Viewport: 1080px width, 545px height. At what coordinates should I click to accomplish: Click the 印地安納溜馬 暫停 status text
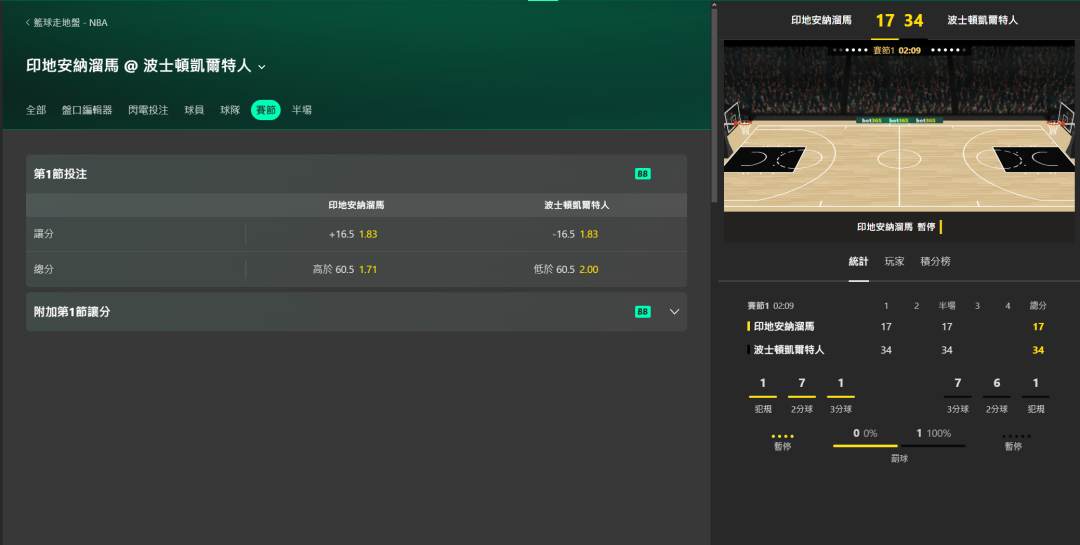click(895, 227)
